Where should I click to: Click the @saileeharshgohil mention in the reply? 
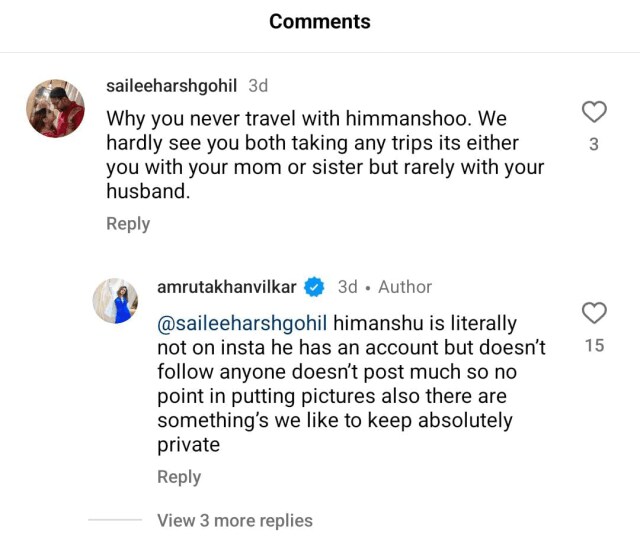(x=242, y=324)
